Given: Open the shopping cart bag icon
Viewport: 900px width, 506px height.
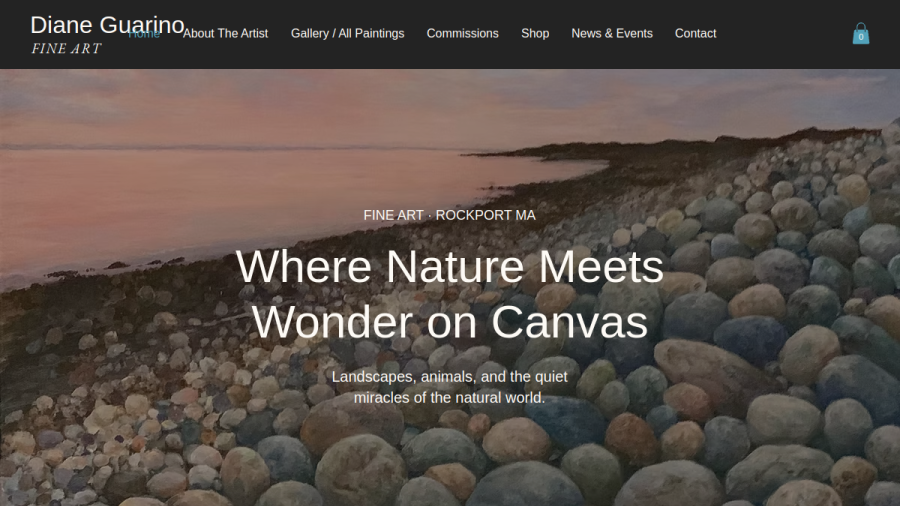Looking at the screenshot, I should [860, 33].
